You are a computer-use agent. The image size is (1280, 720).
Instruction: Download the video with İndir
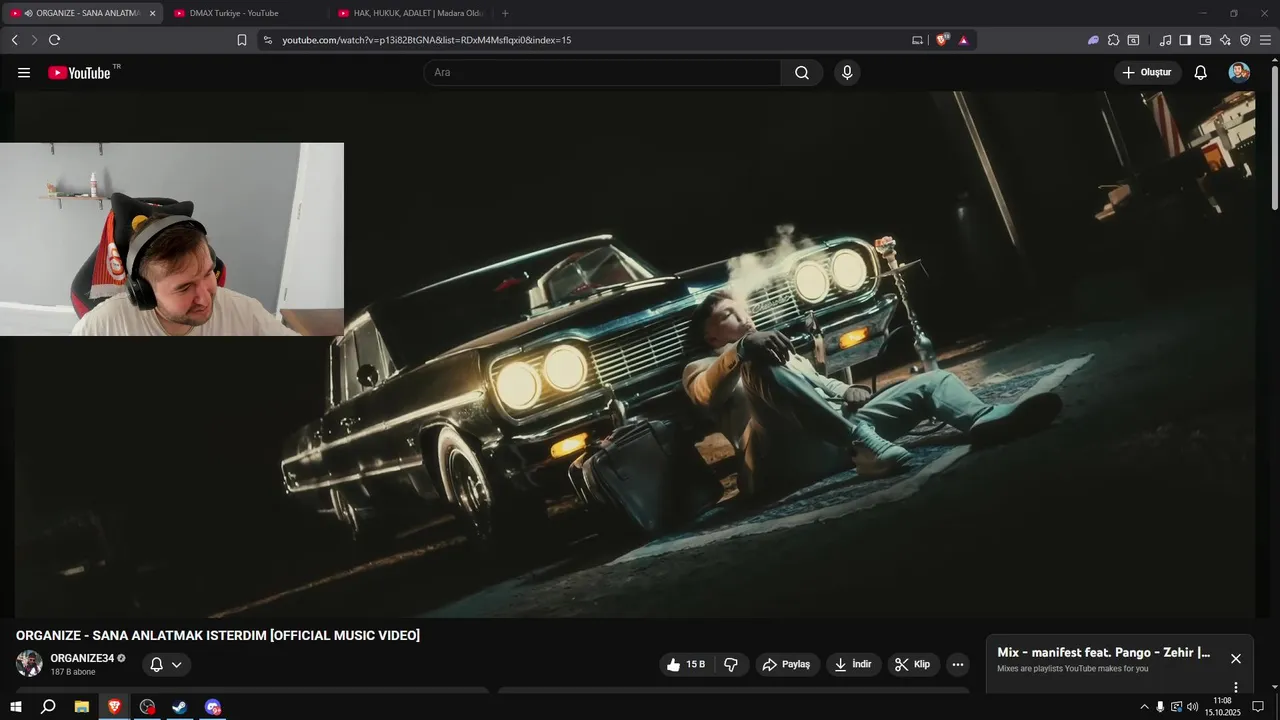point(853,664)
